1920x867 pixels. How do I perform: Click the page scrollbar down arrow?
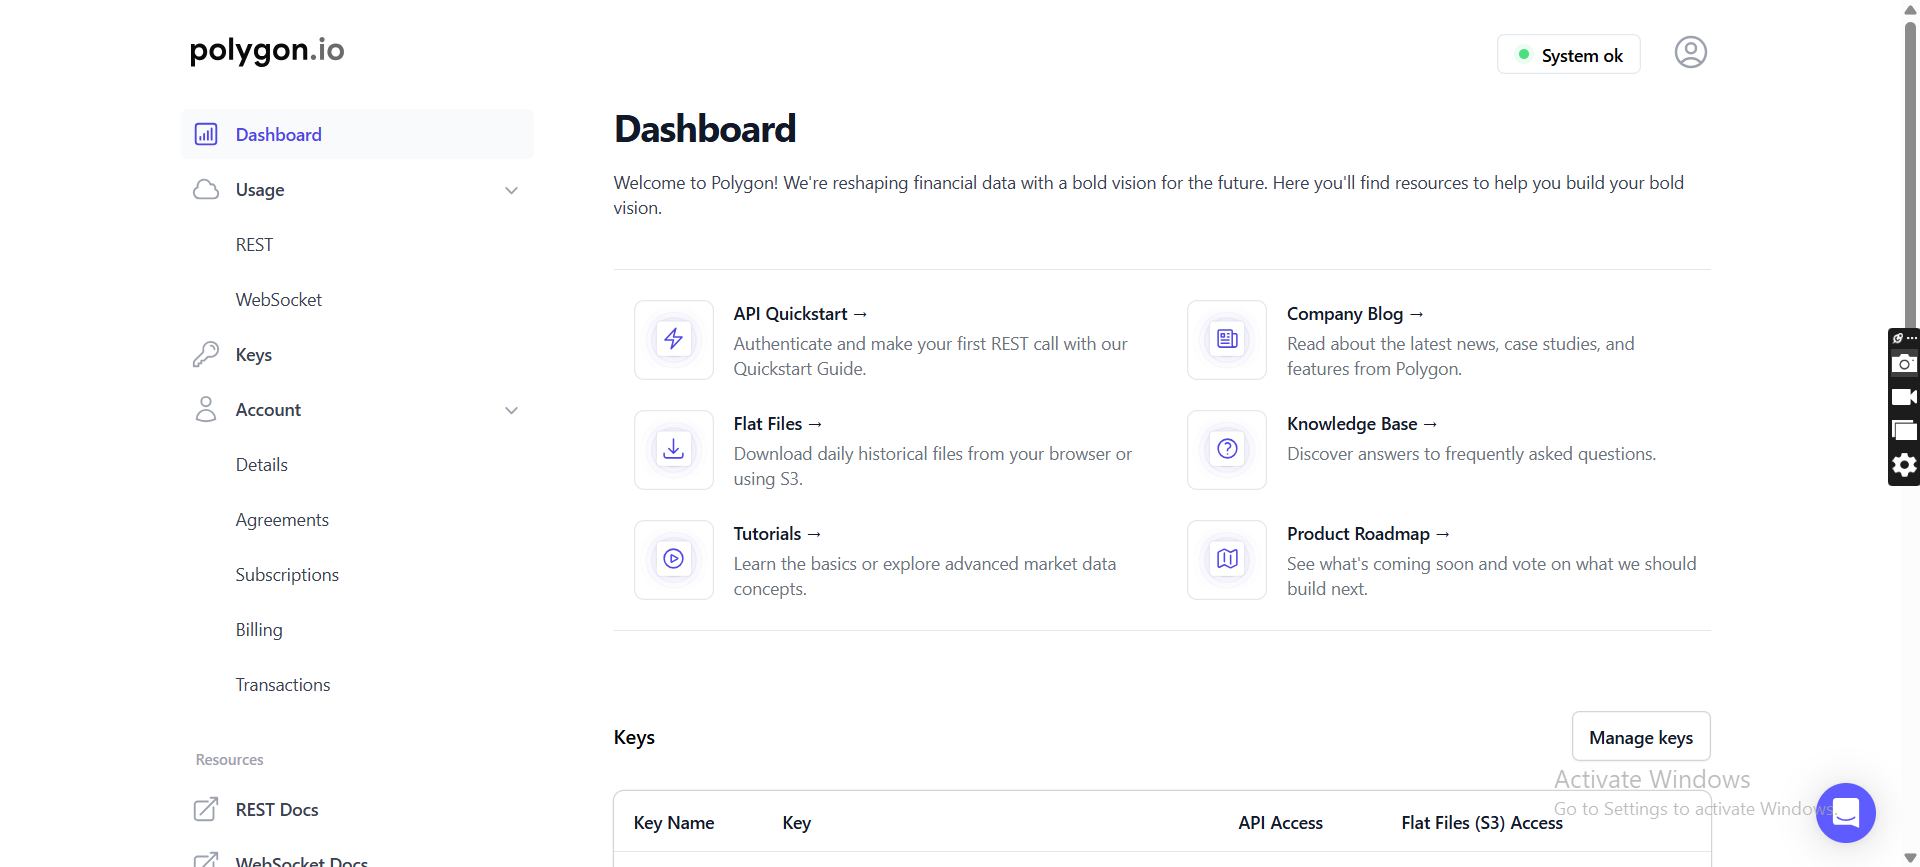[x=1910, y=858]
